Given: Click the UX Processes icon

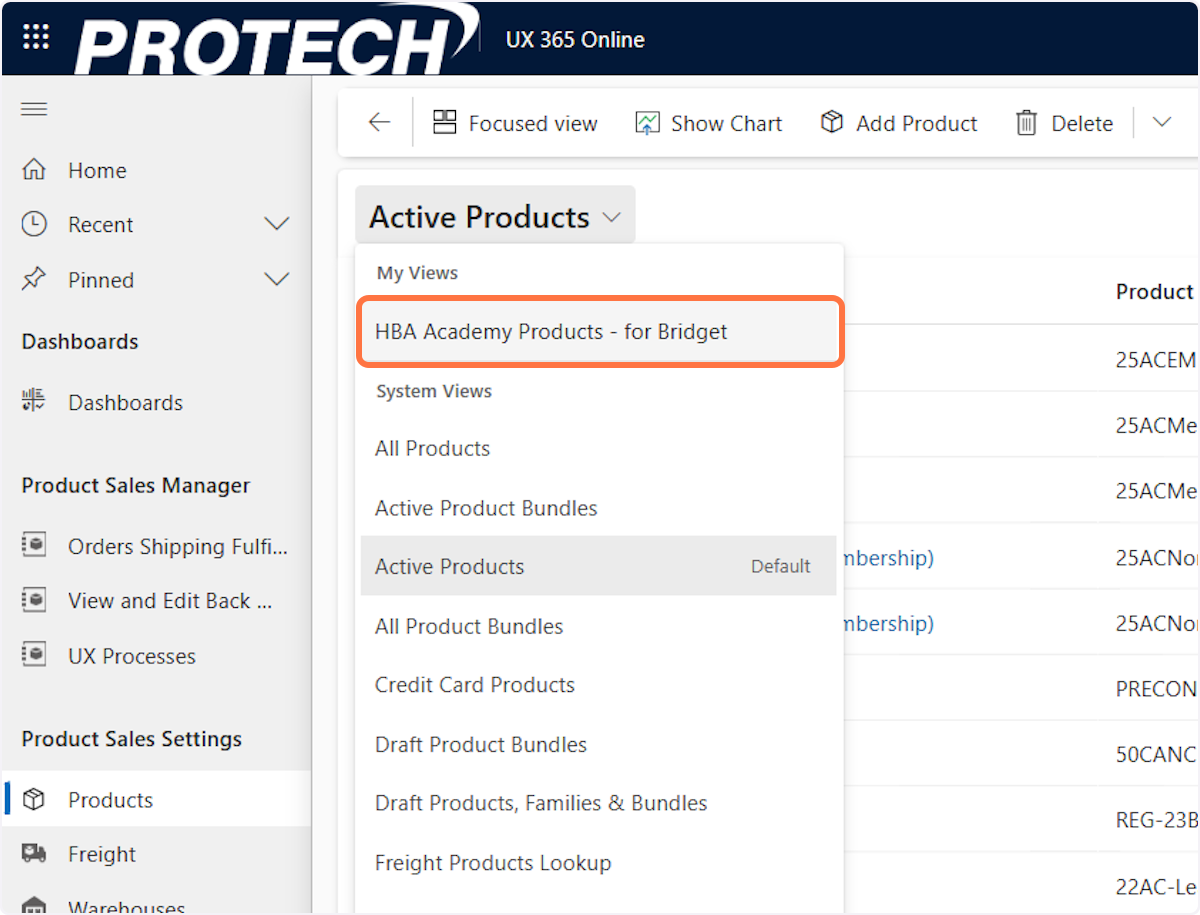Looking at the screenshot, I should [34, 656].
